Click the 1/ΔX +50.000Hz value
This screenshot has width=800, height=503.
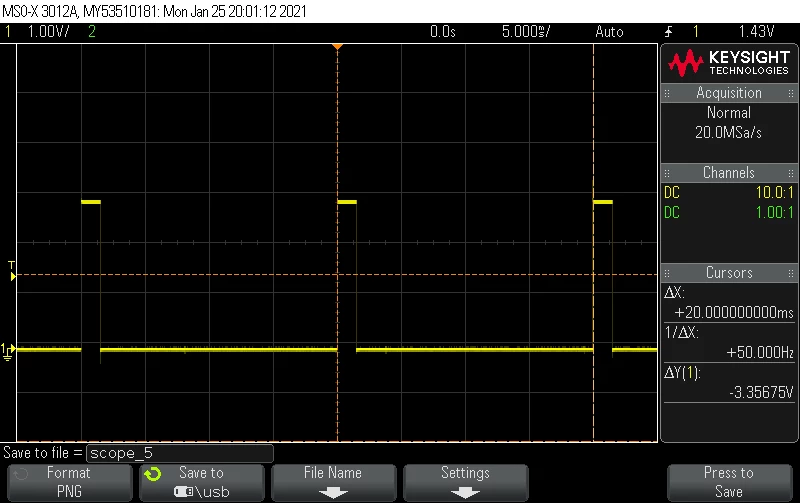click(760, 353)
